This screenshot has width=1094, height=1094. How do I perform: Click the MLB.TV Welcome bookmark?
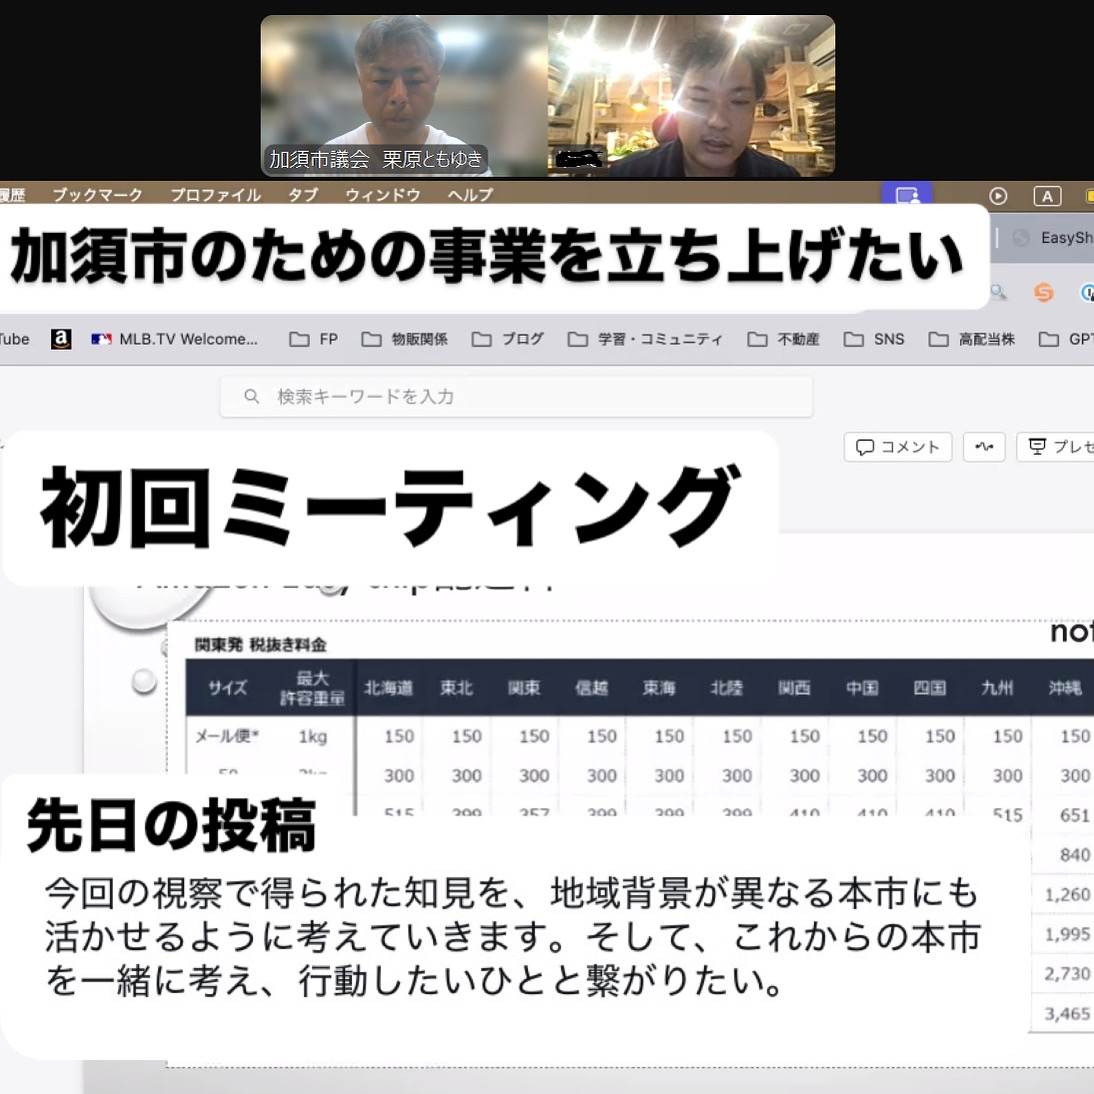175,339
